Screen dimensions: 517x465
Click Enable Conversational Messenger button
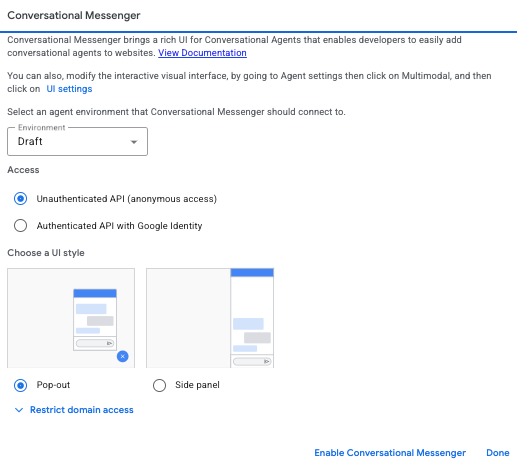click(x=390, y=453)
